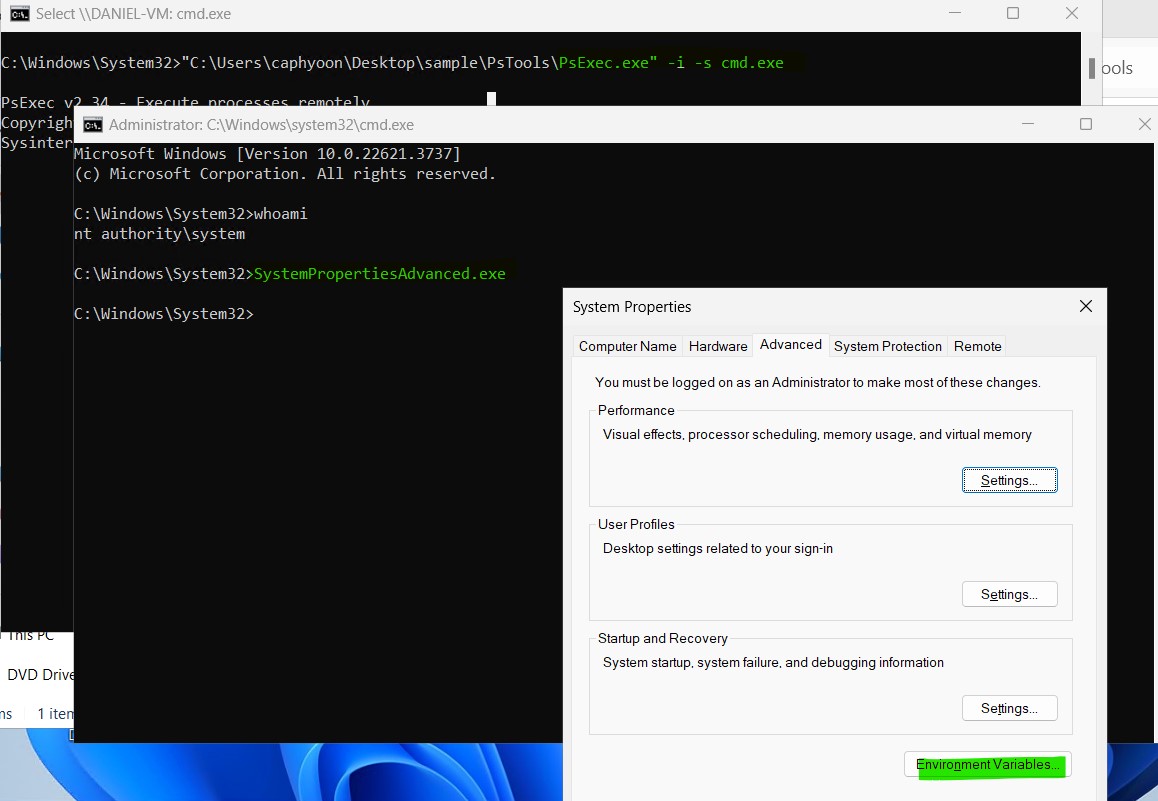Minimize the Administrator cmd.exe window
The height and width of the screenshot is (801, 1158).
tap(1027, 125)
